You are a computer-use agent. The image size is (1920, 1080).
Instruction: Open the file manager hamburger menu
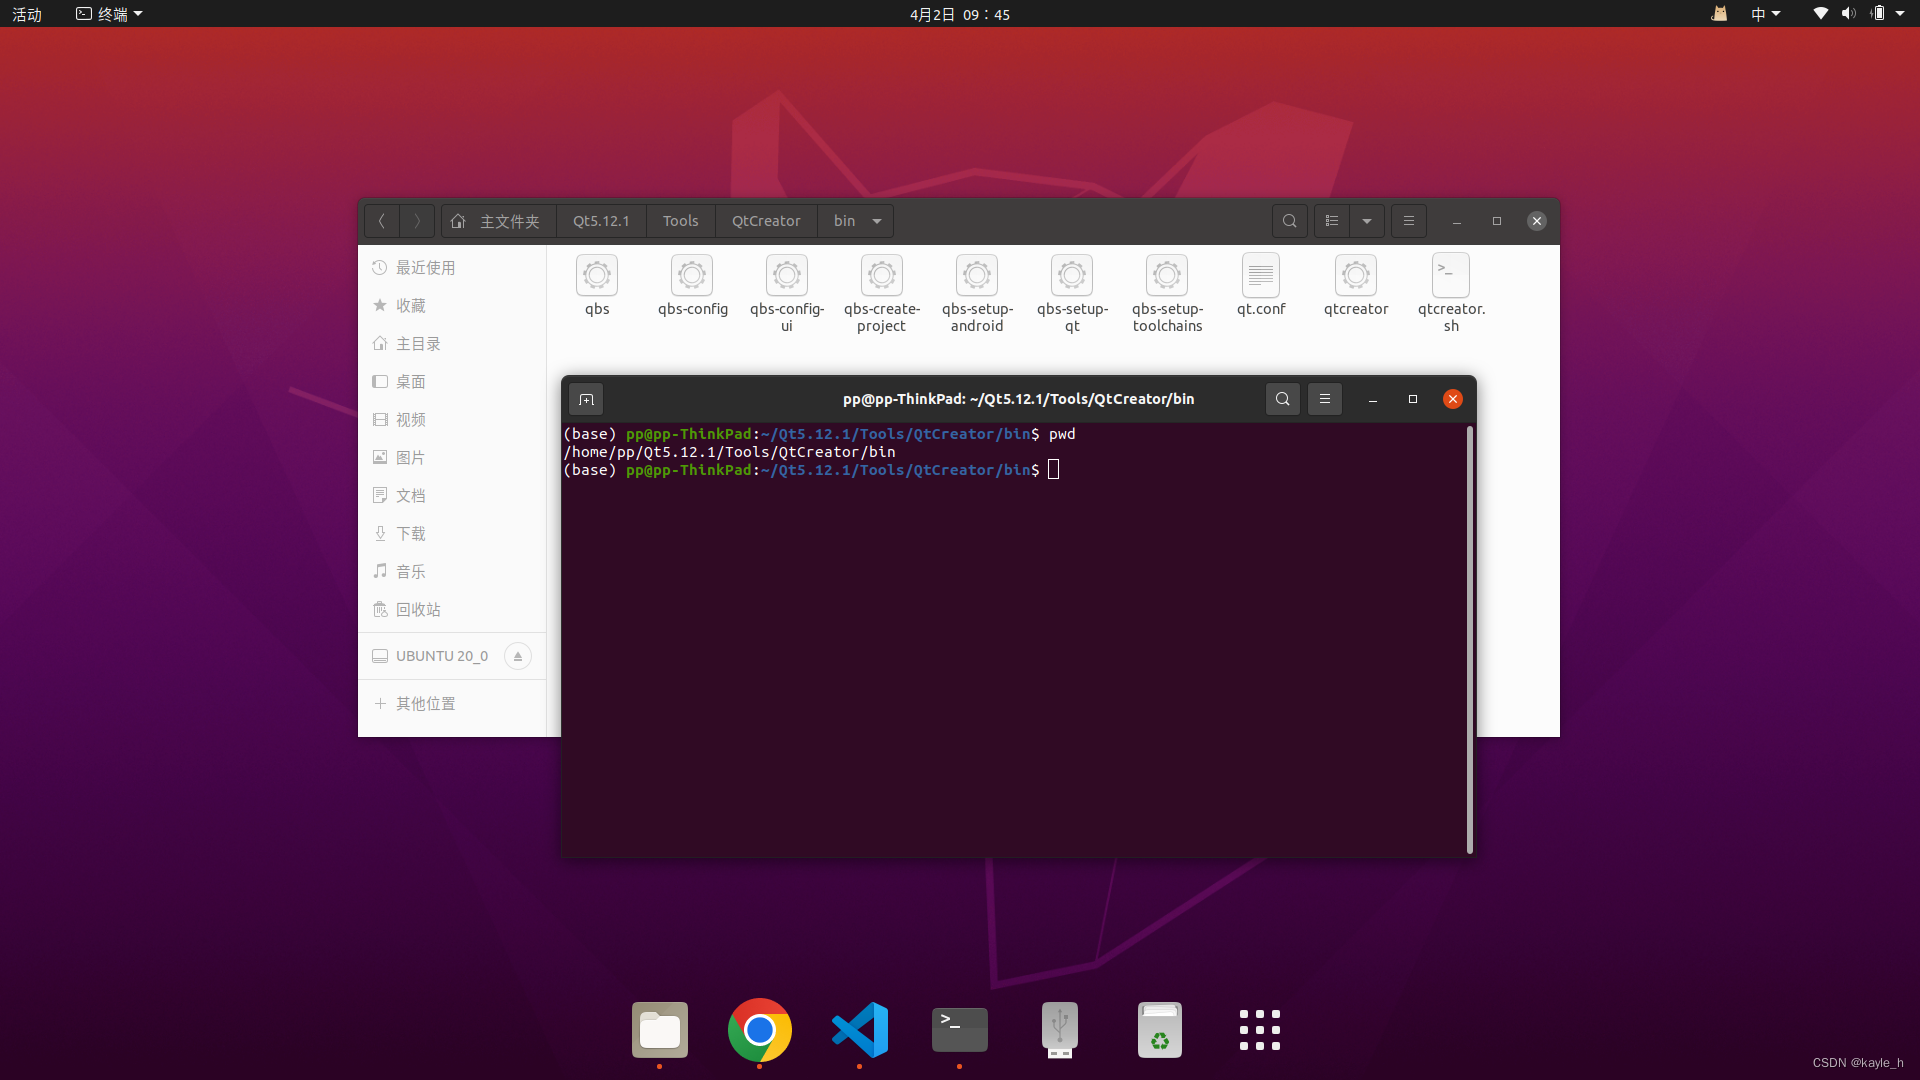click(1408, 220)
